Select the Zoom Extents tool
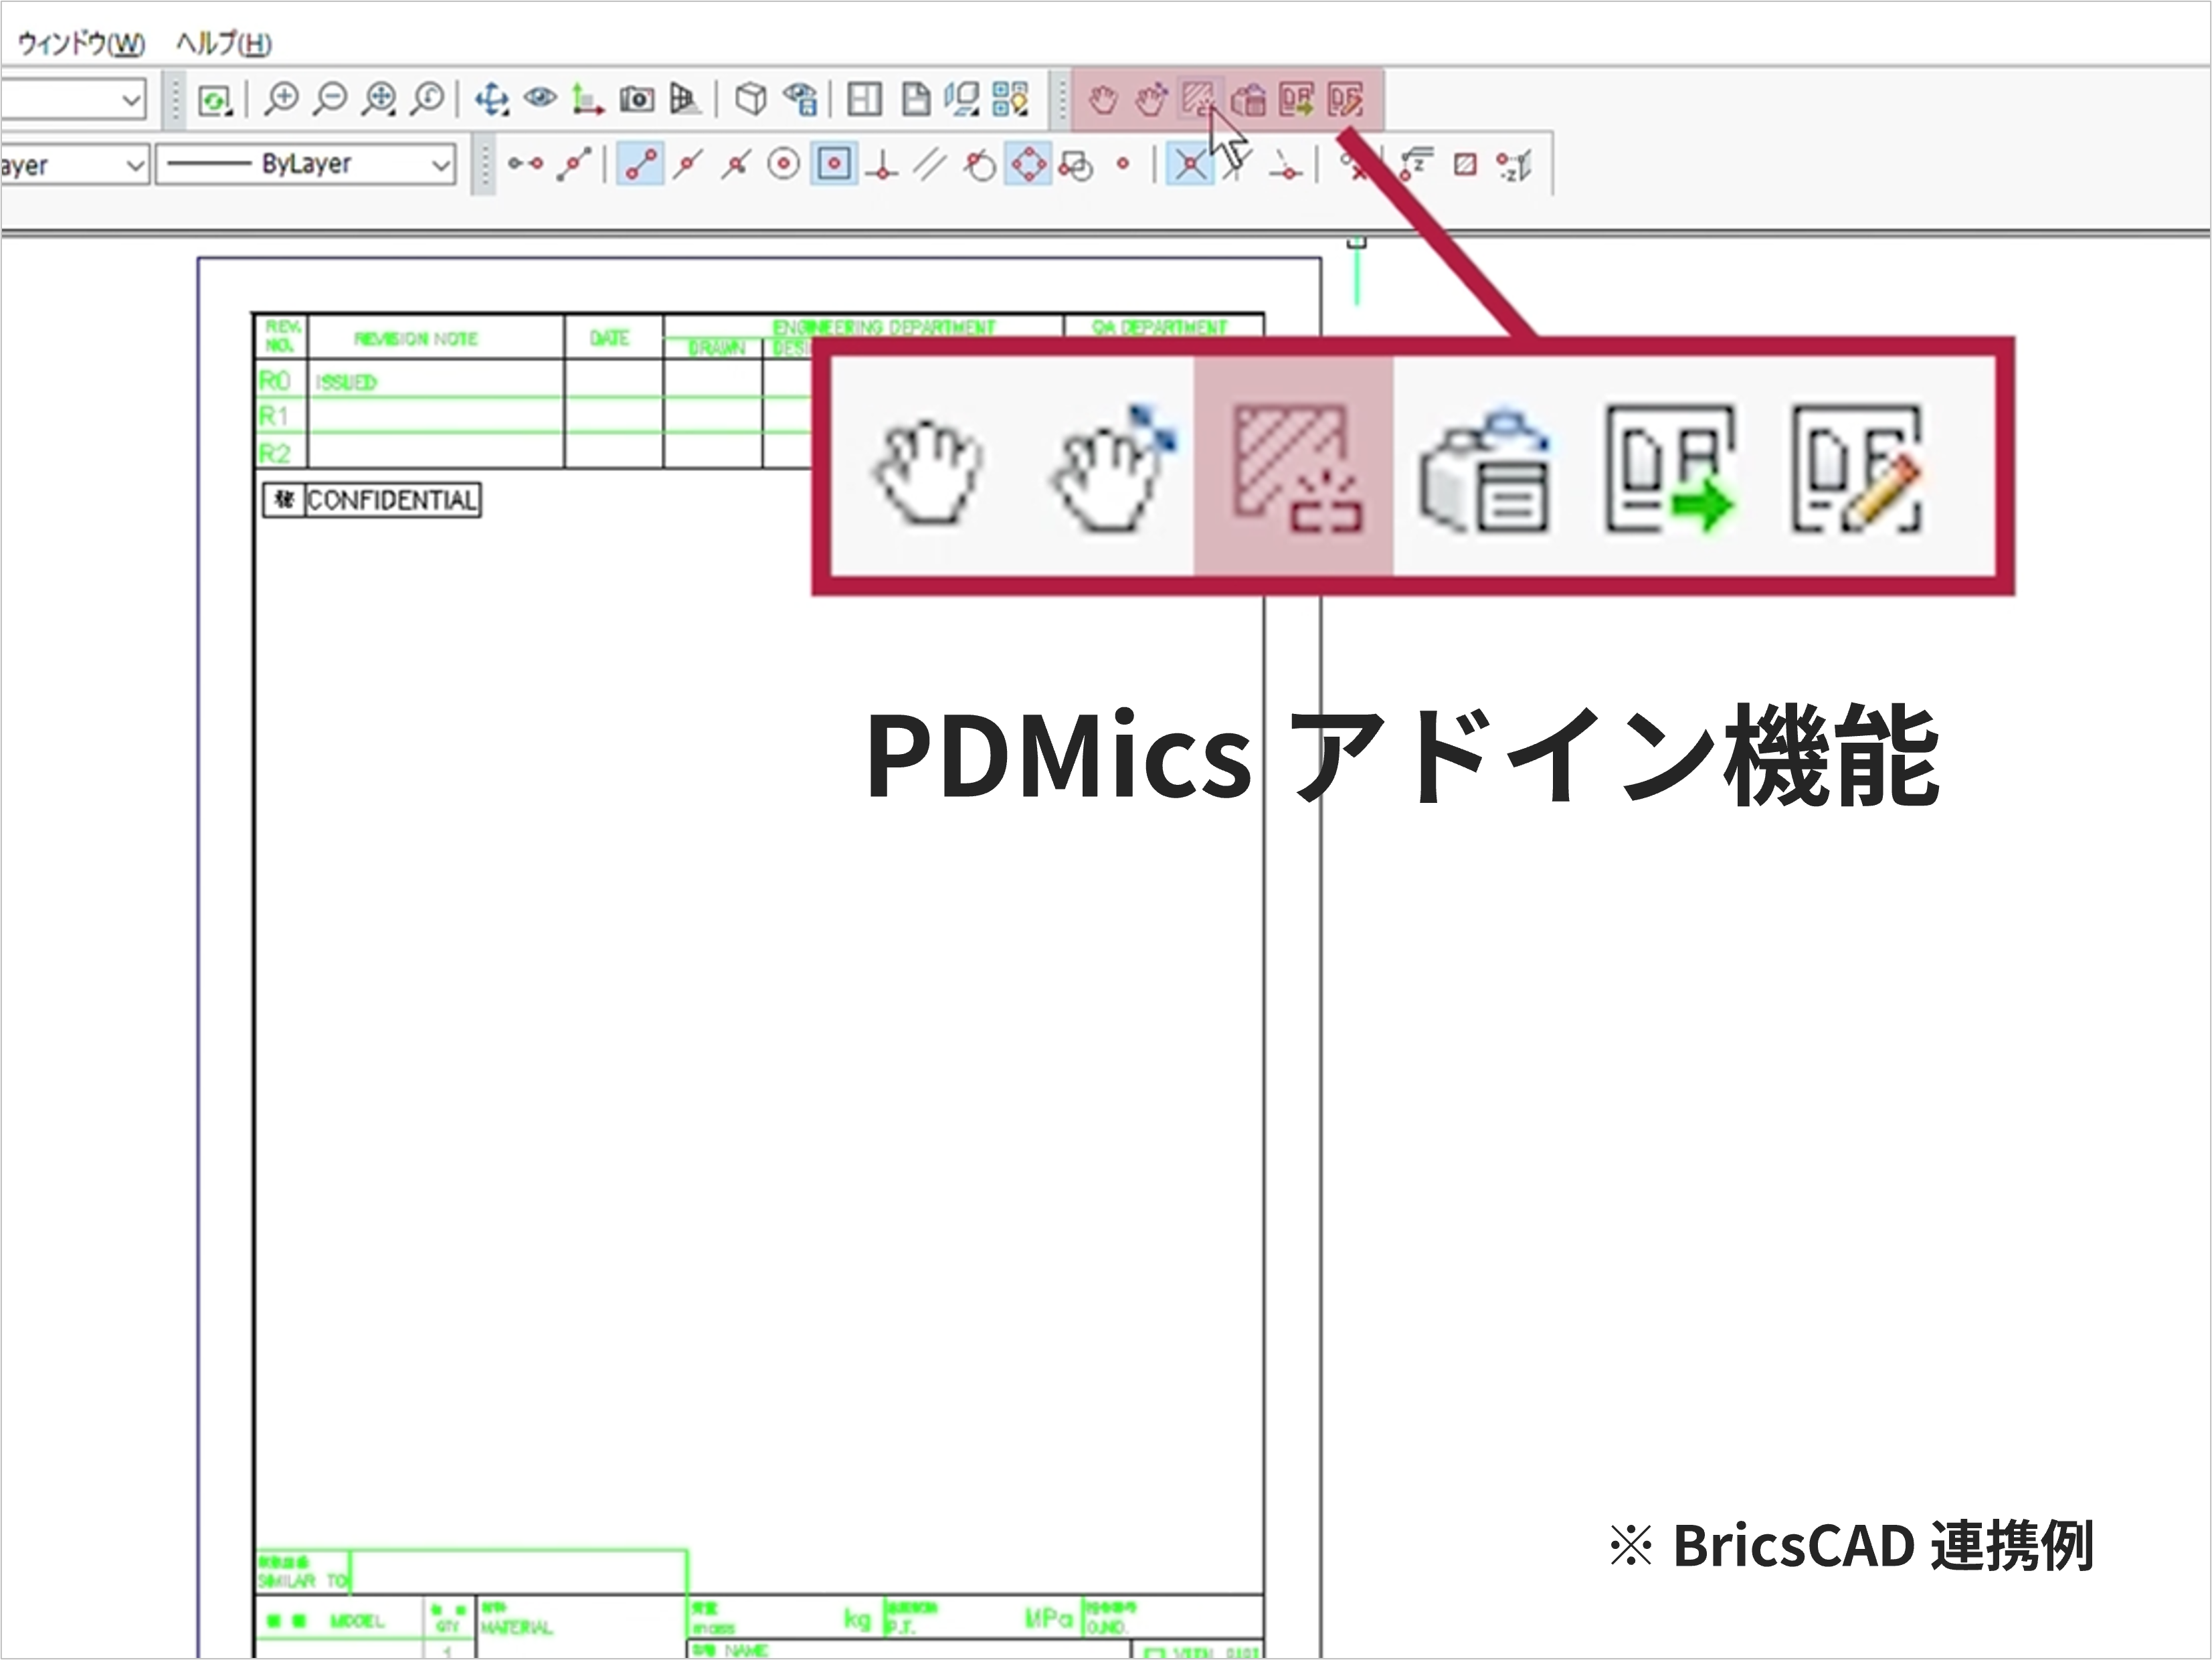The height and width of the screenshot is (1660, 2212). (379, 99)
